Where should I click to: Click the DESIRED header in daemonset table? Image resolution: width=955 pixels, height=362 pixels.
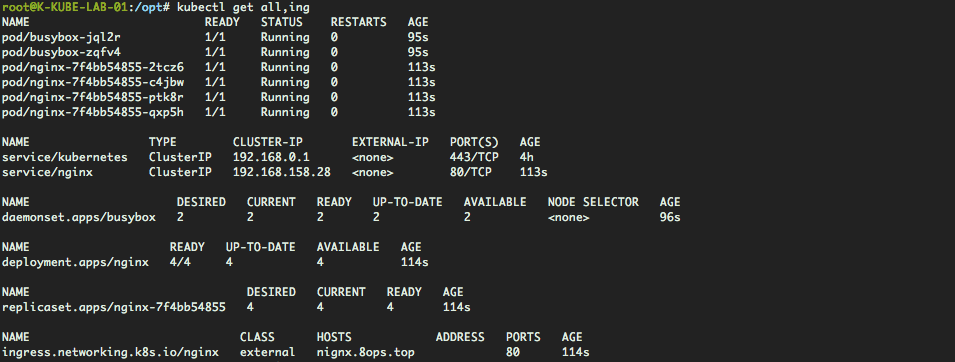pos(201,202)
